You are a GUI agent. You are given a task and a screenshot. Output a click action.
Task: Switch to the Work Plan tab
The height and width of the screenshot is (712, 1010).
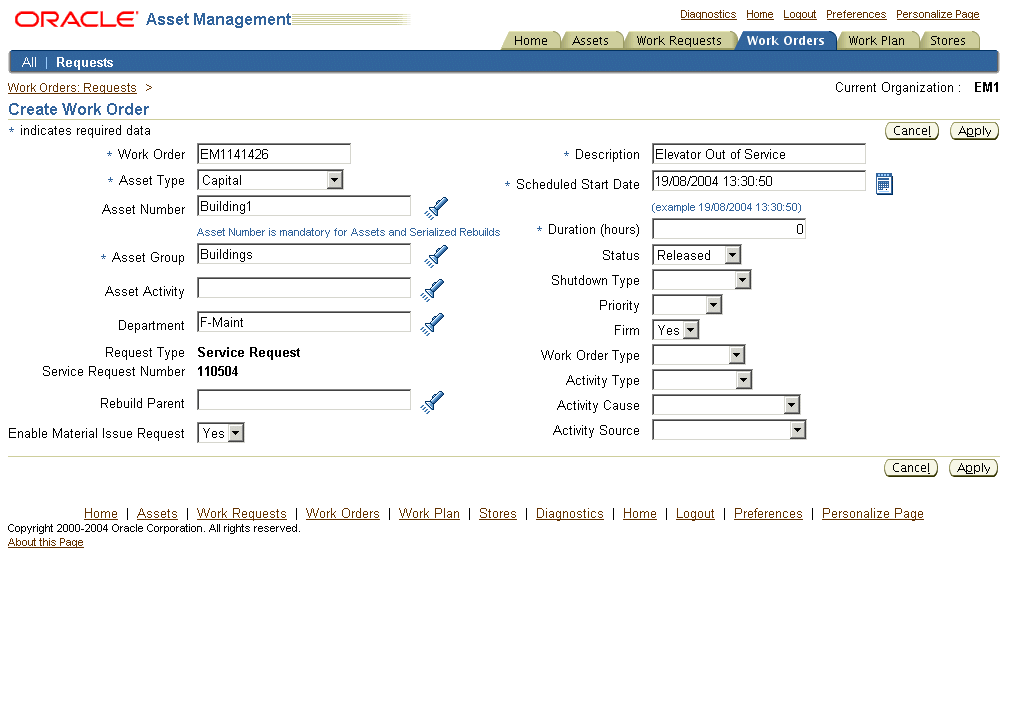click(876, 41)
